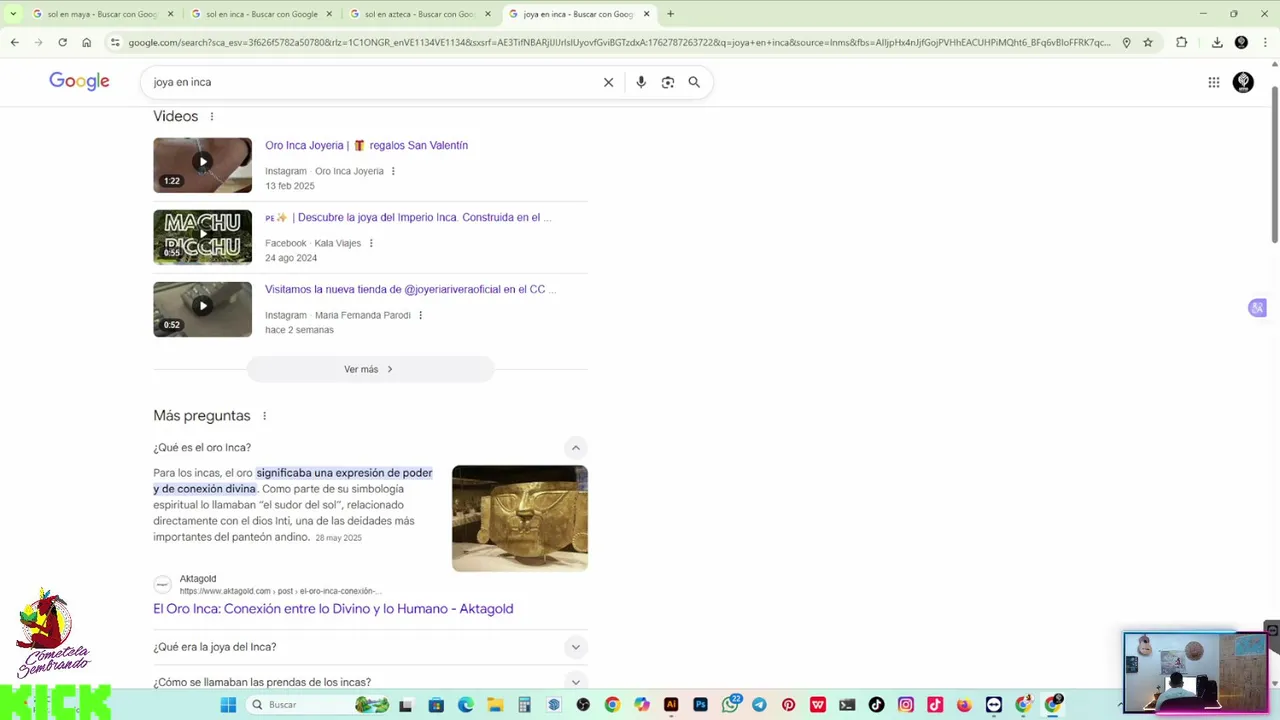Screen dimensions: 1280x720
Task: Open Photoshop from taskbar
Action: tap(700, 705)
